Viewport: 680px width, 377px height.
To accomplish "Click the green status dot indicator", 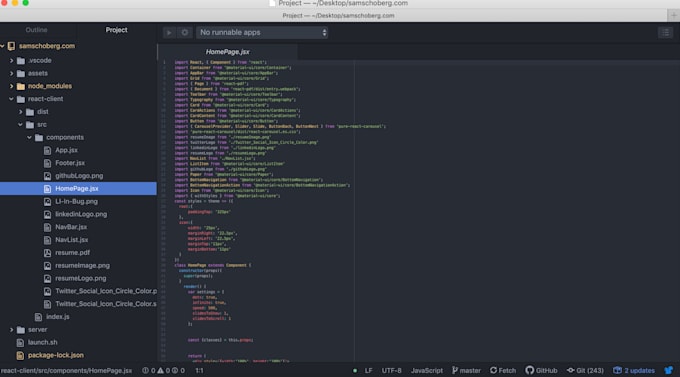I will tap(355, 370).
